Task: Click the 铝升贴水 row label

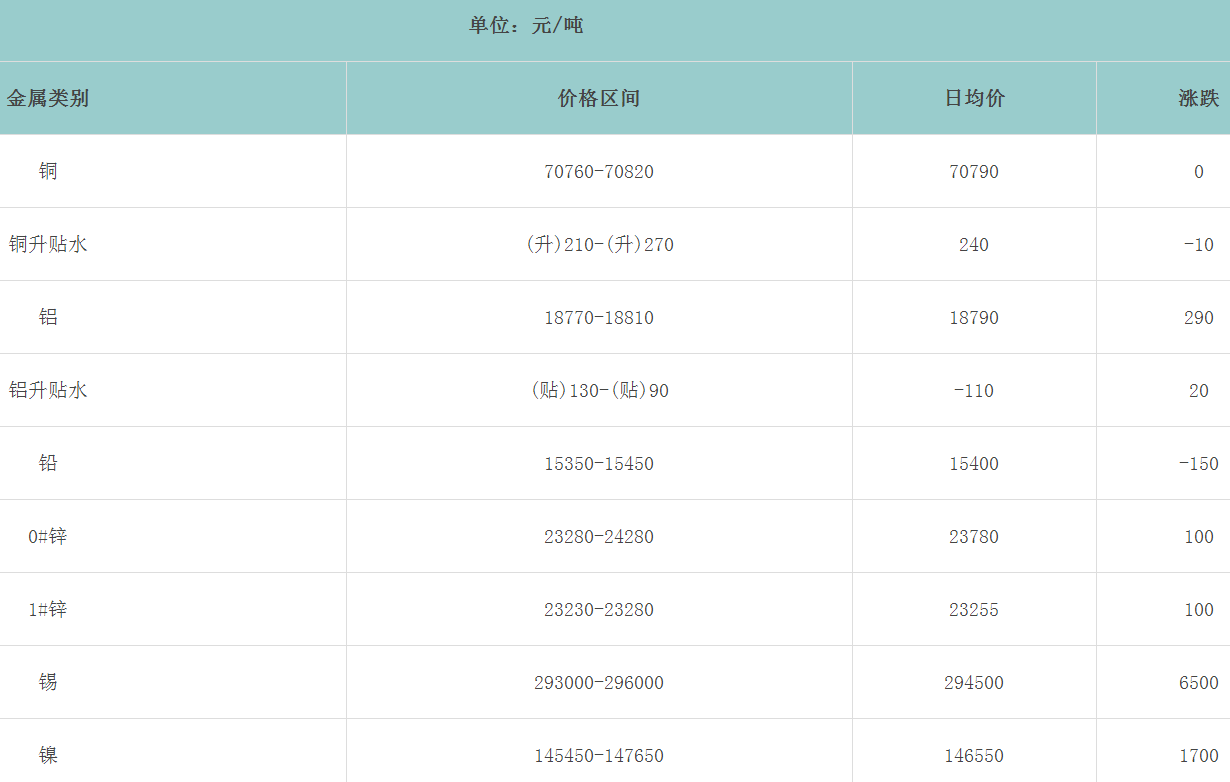Action: coord(48,390)
